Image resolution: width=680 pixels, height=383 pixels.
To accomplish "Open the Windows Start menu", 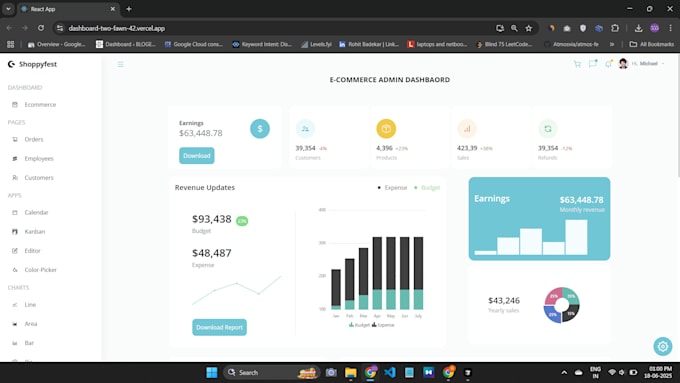I will (x=212, y=372).
